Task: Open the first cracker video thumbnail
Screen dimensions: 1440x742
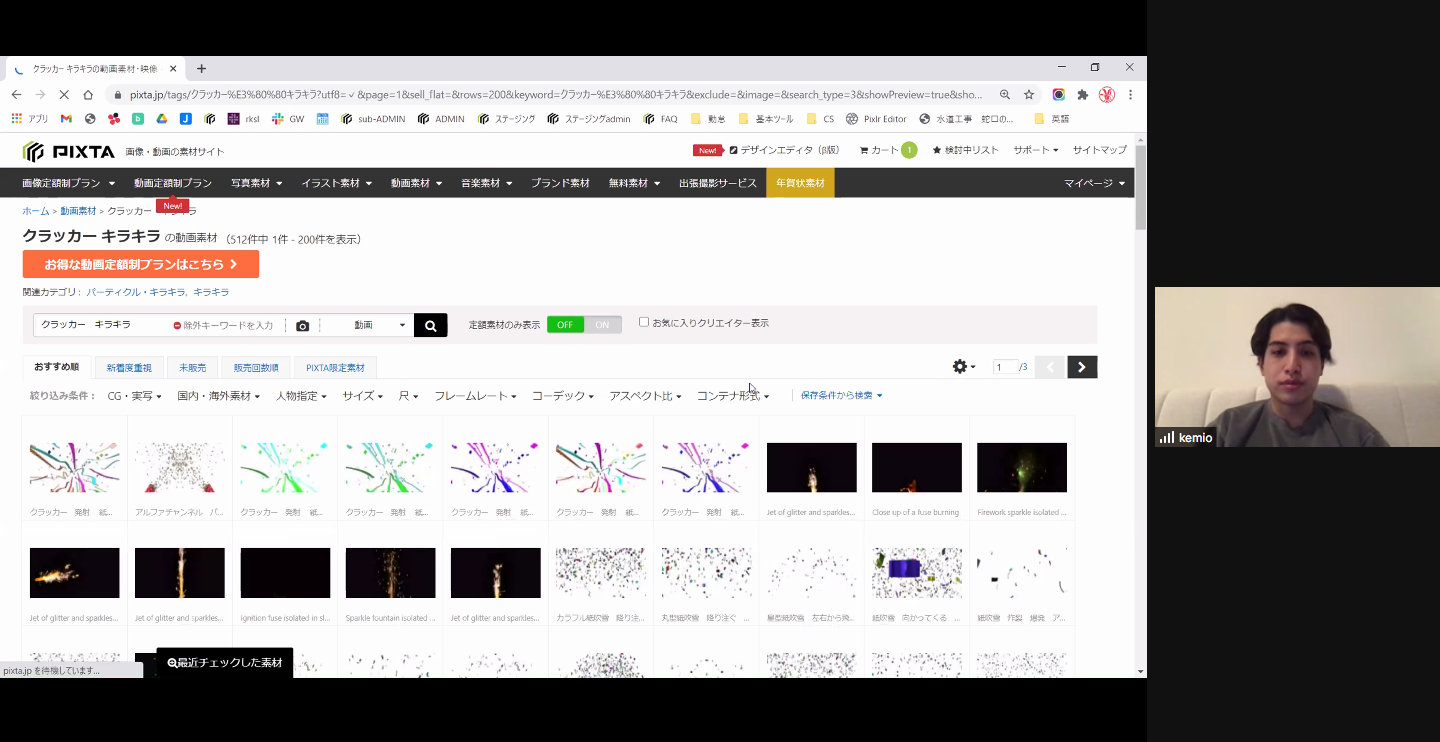Action: (75, 468)
